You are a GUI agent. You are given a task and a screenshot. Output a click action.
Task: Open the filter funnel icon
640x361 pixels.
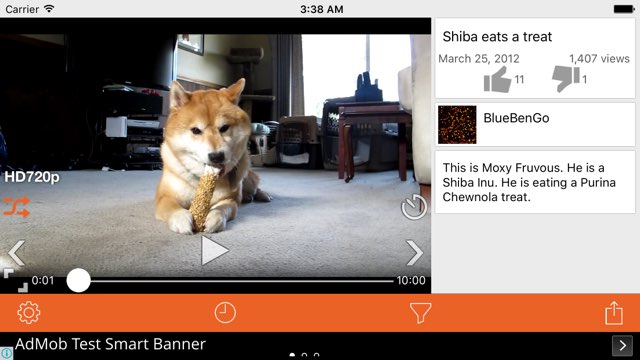point(420,313)
